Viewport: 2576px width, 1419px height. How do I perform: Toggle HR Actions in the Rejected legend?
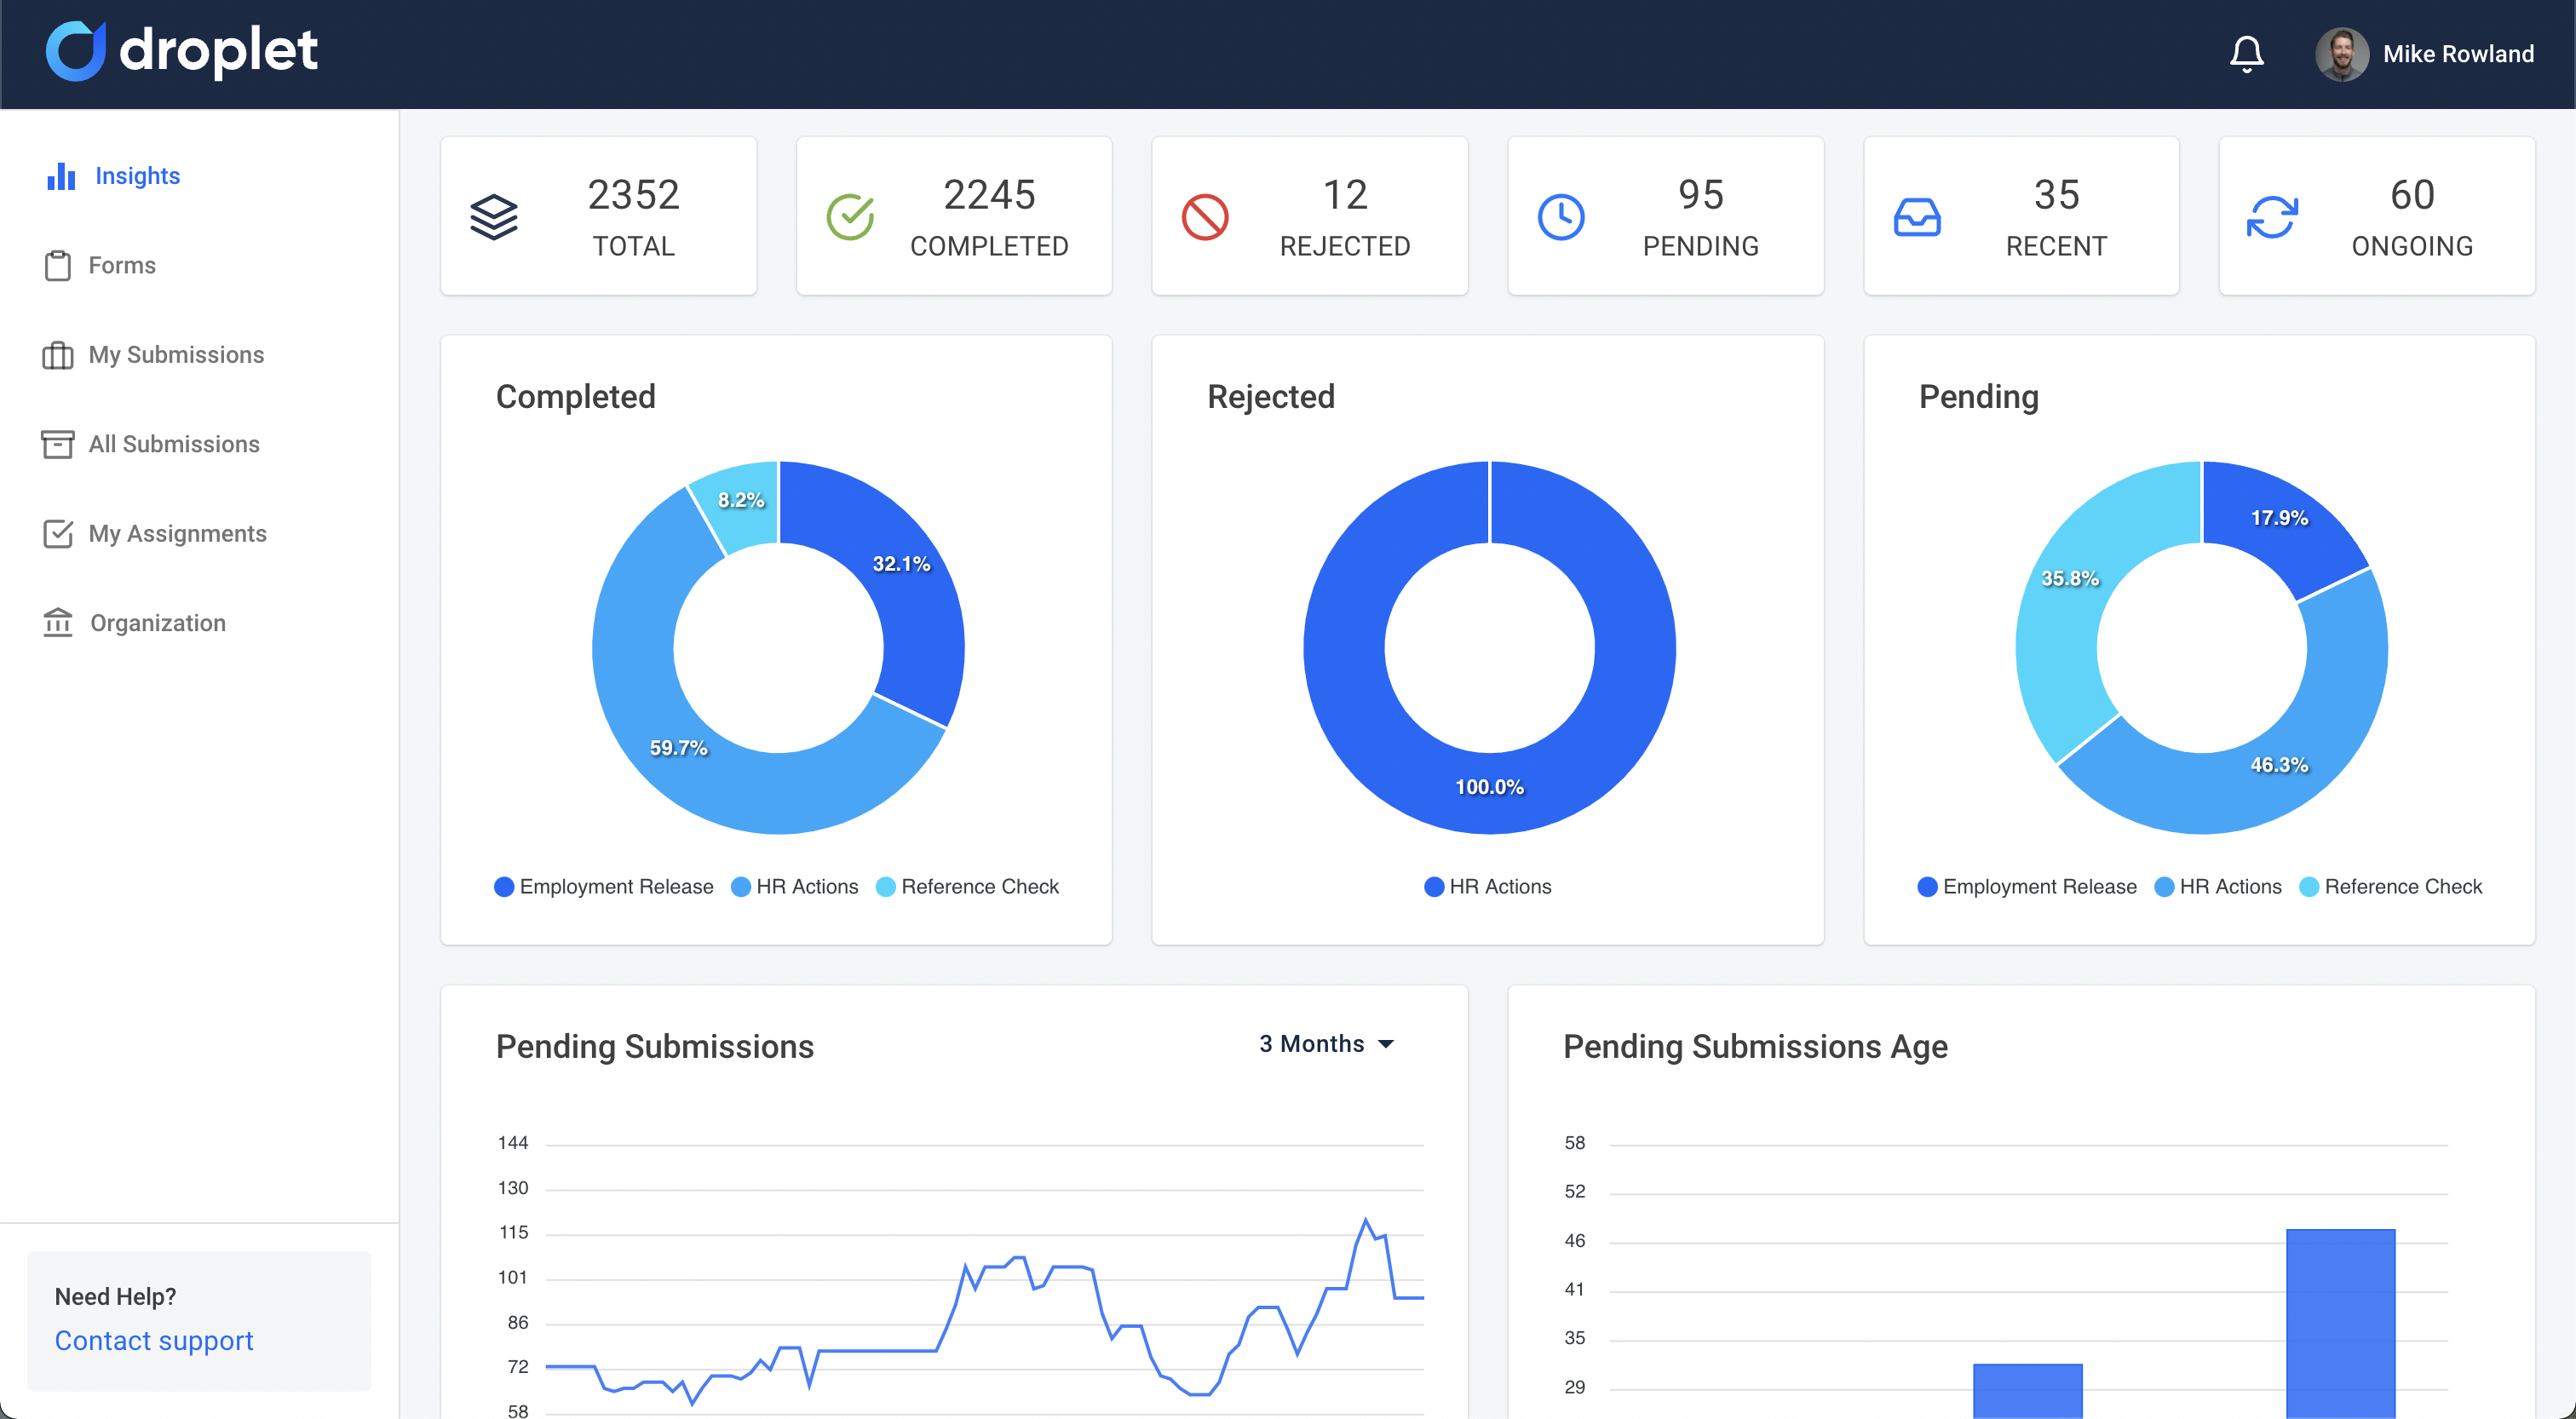click(1487, 886)
